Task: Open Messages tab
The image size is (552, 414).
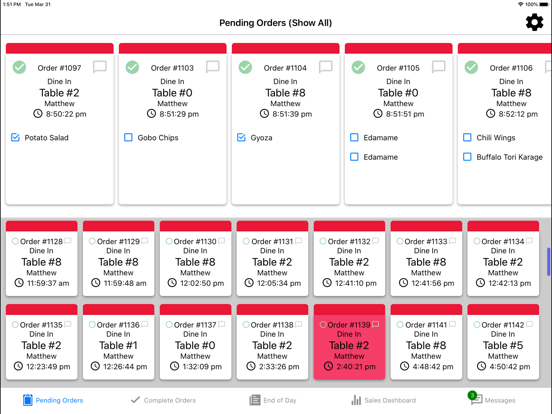Action: 492,399
